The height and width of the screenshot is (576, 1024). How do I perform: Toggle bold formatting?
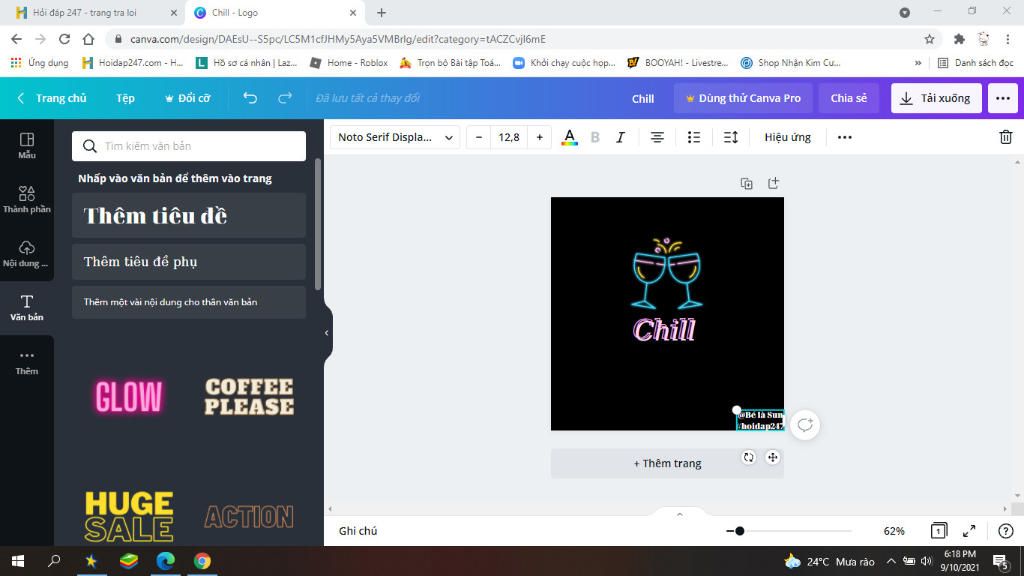click(595, 137)
